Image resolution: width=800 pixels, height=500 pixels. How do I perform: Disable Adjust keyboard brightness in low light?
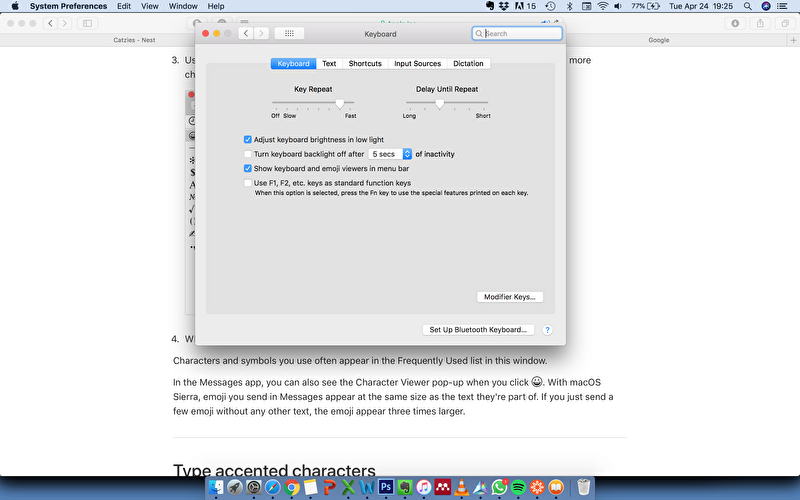pyautogui.click(x=248, y=140)
